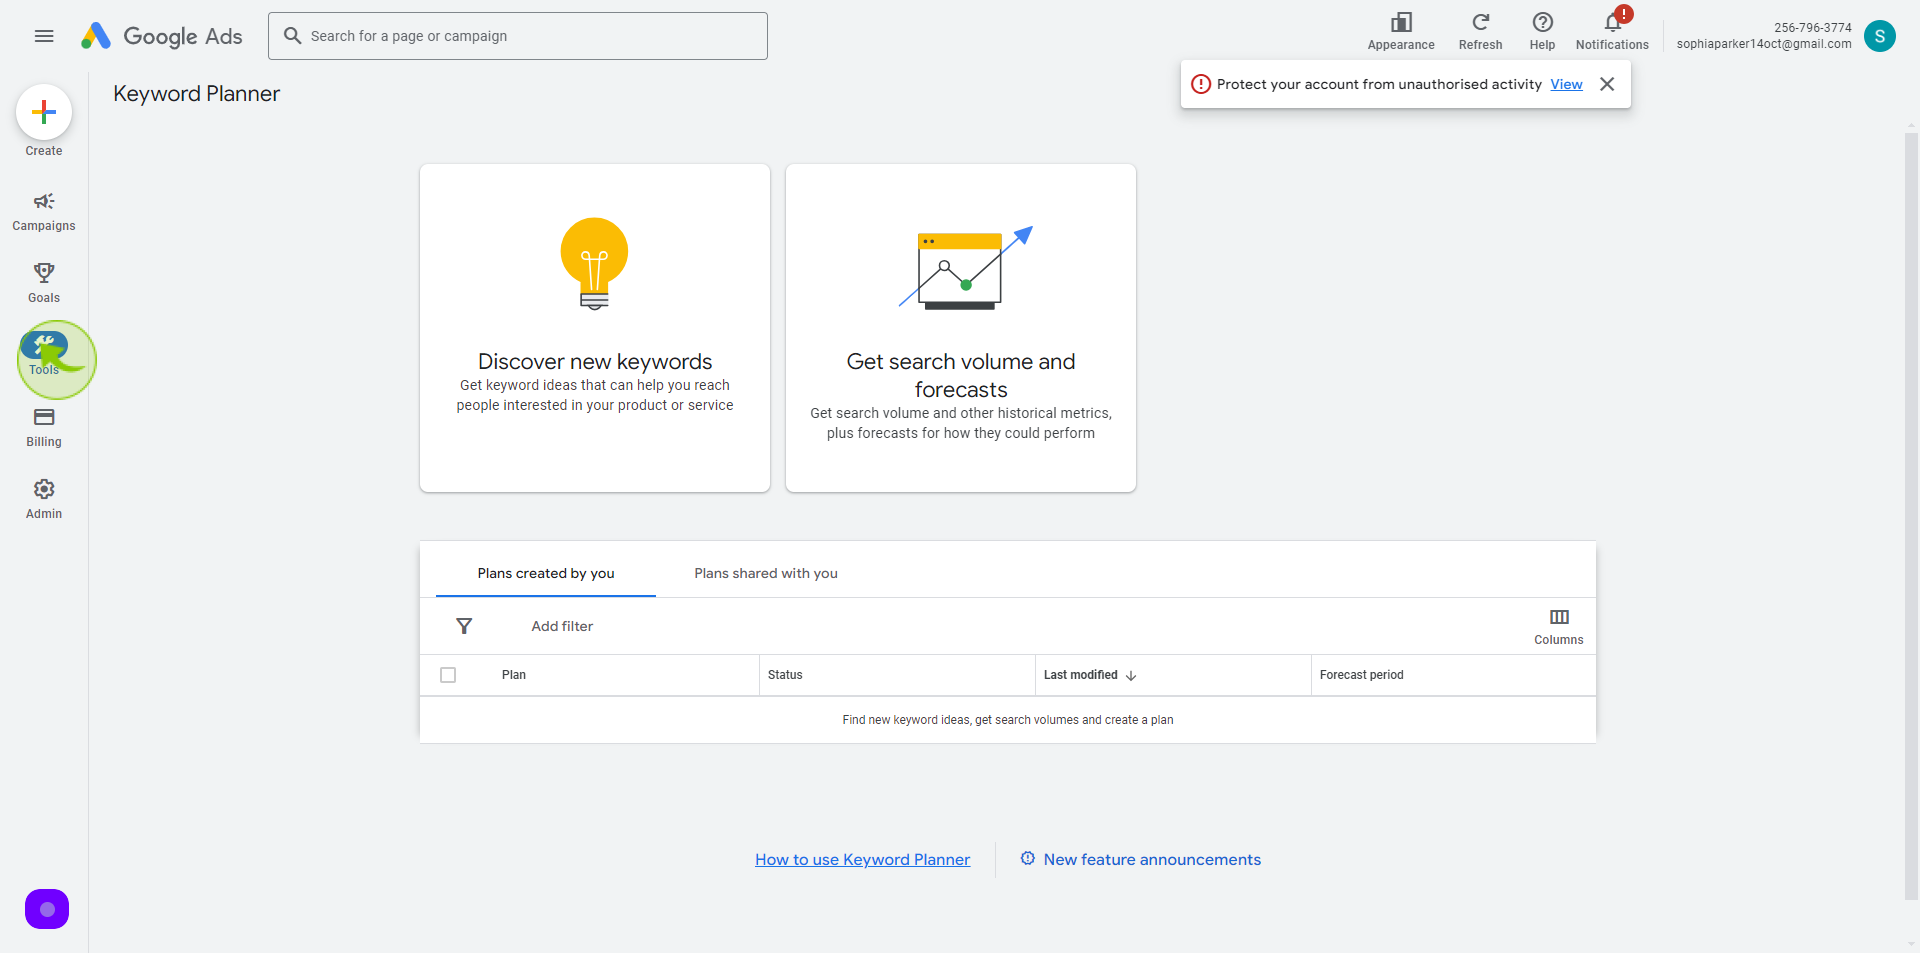Open the Appearance settings
Screen dimensions: 1920x953
pos(1401,32)
